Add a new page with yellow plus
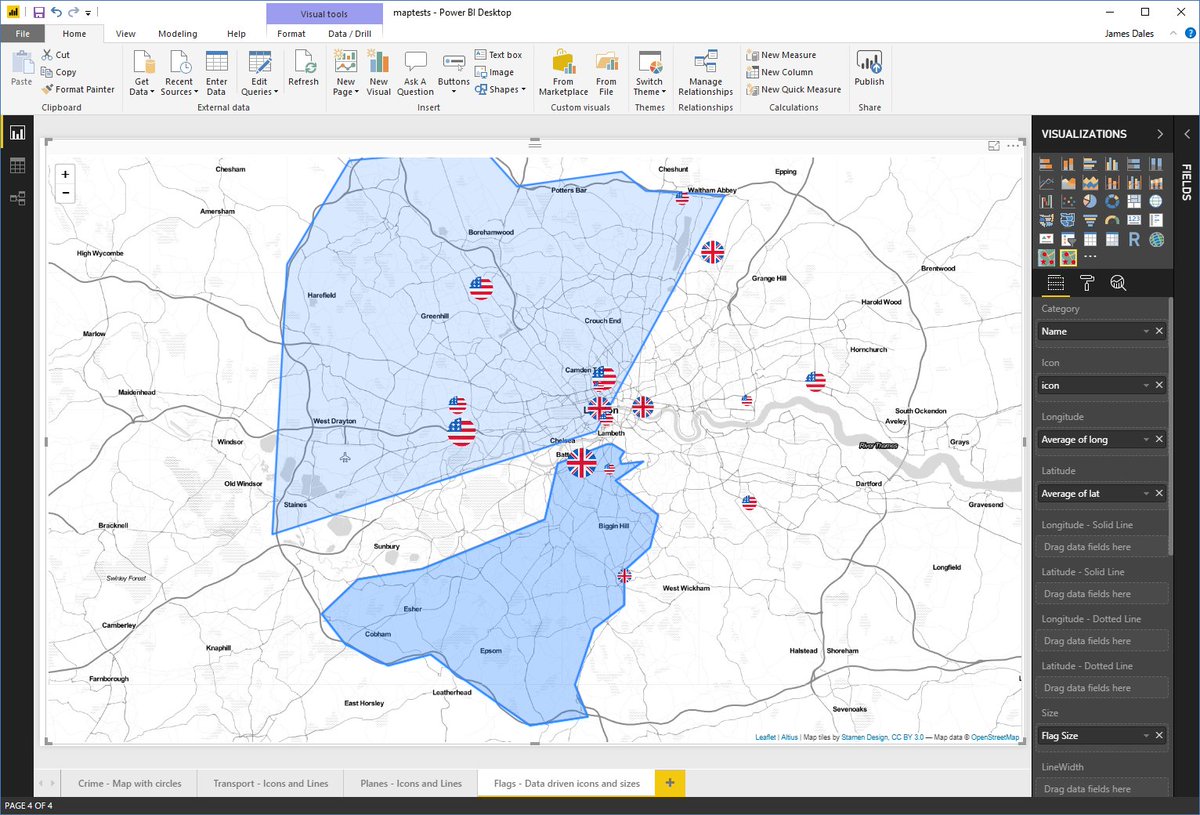Viewport: 1200px width, 815px height. (x=670, y=783)
